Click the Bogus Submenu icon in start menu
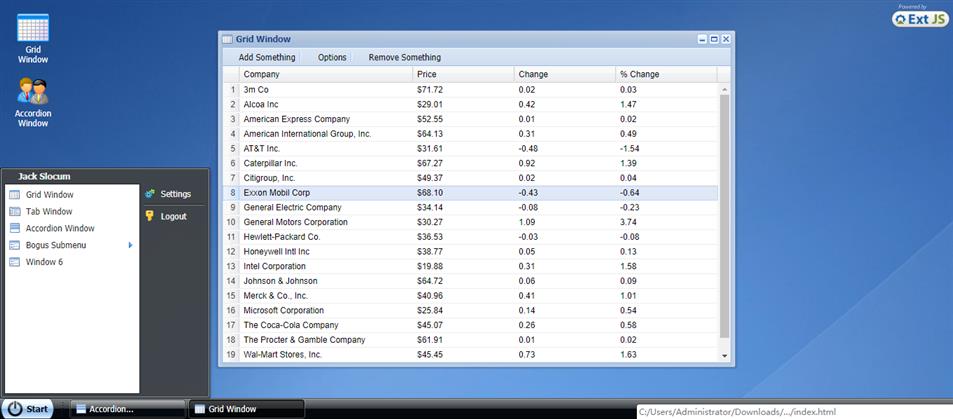 (15, 245)
